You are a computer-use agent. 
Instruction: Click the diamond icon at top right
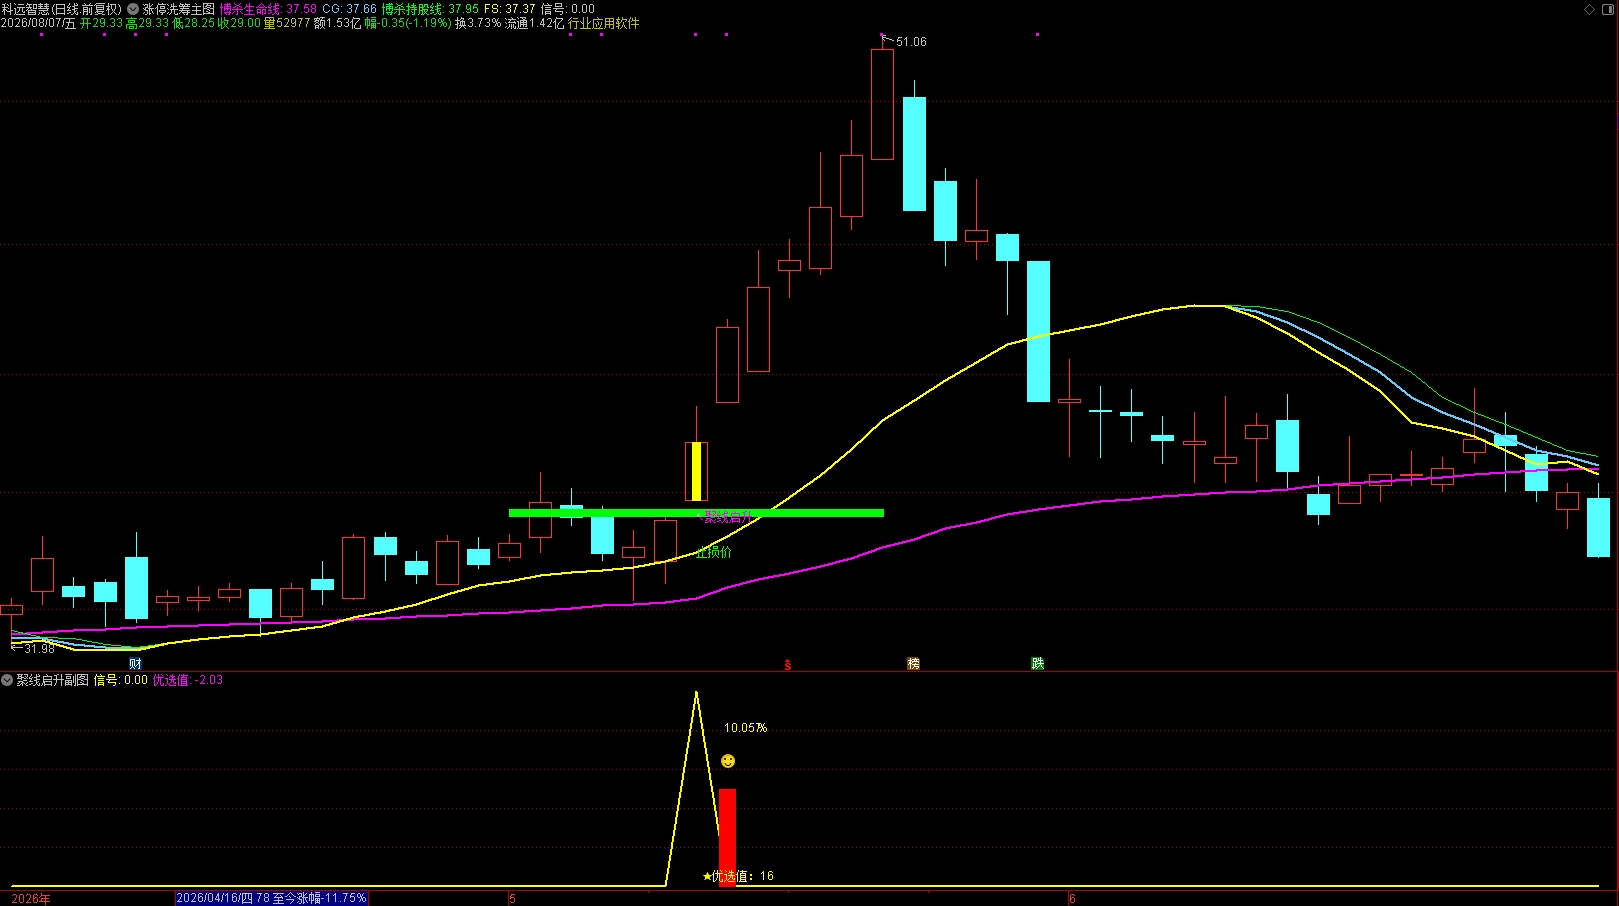click(1590, 9)
